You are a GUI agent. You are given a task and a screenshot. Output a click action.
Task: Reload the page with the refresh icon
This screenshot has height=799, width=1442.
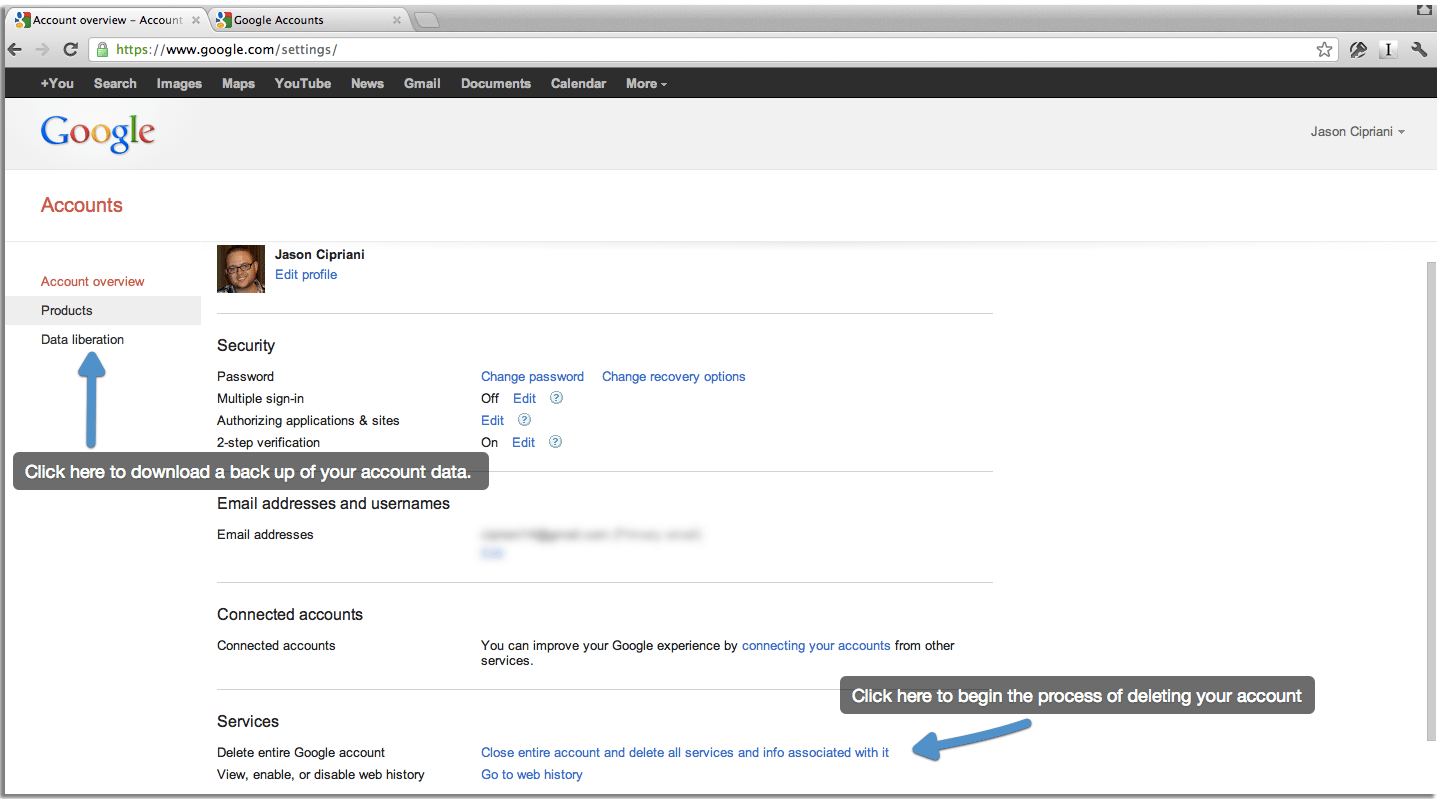click(x=70, y=49)
